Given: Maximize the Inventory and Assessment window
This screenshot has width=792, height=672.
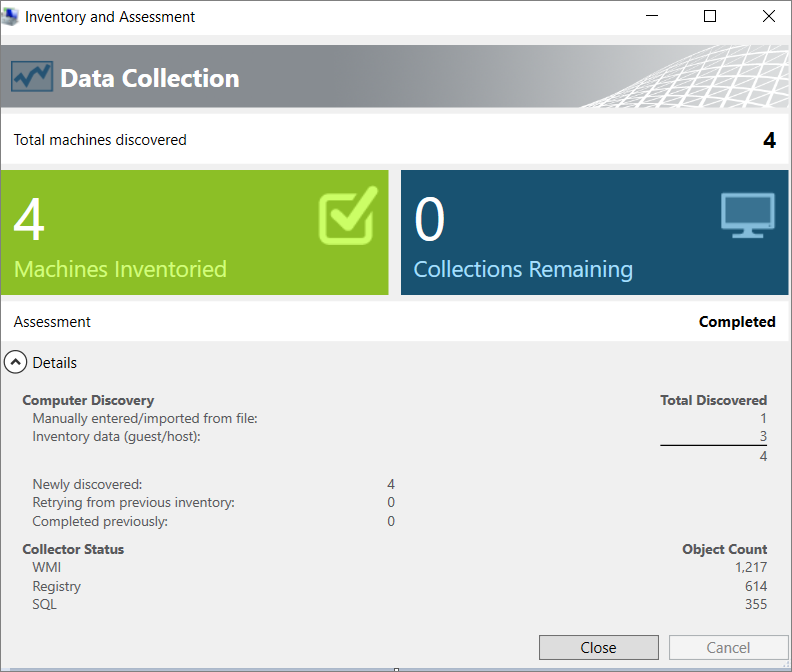Looking at the screenshot, I should click(710, 17).
